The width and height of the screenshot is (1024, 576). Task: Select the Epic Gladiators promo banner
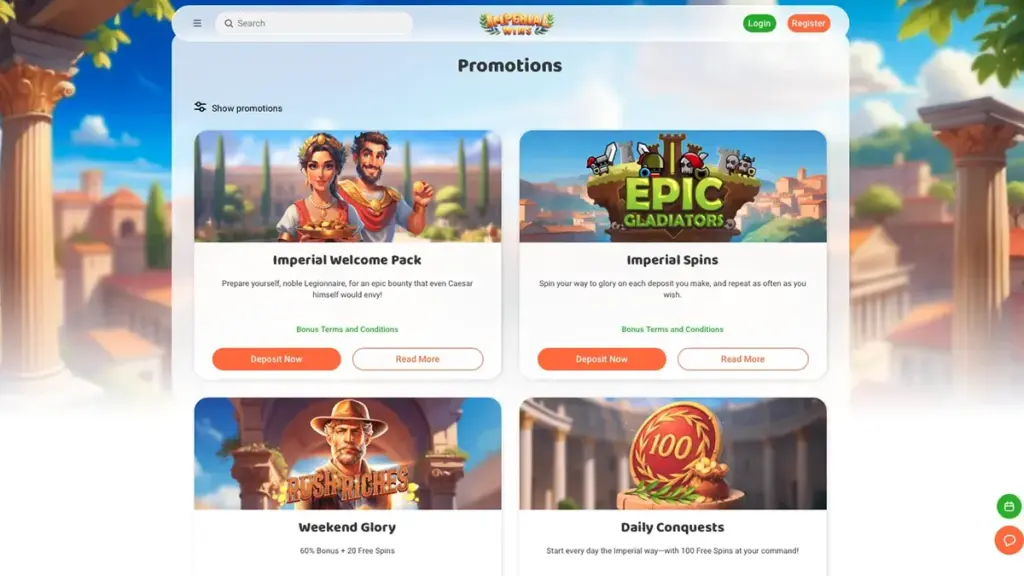[673, 187]
